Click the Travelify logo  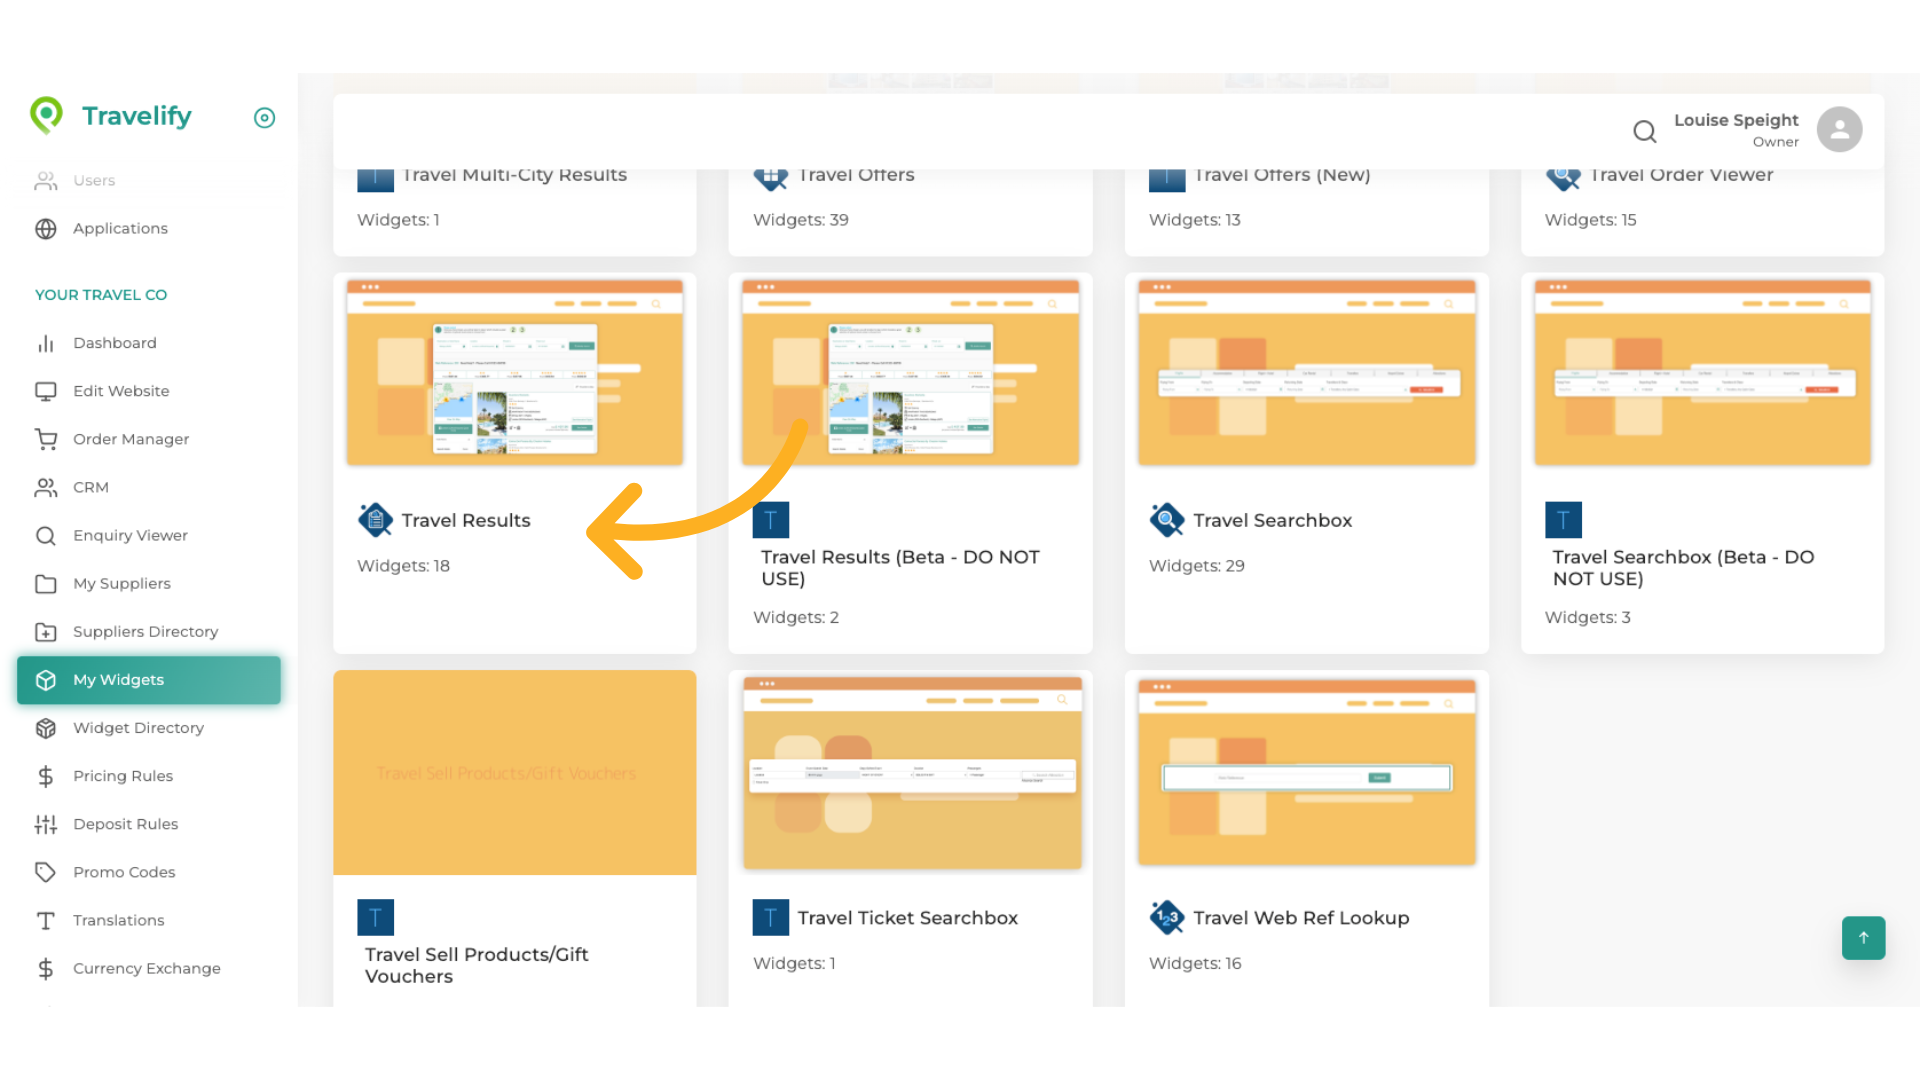click(x=111, y=116)
